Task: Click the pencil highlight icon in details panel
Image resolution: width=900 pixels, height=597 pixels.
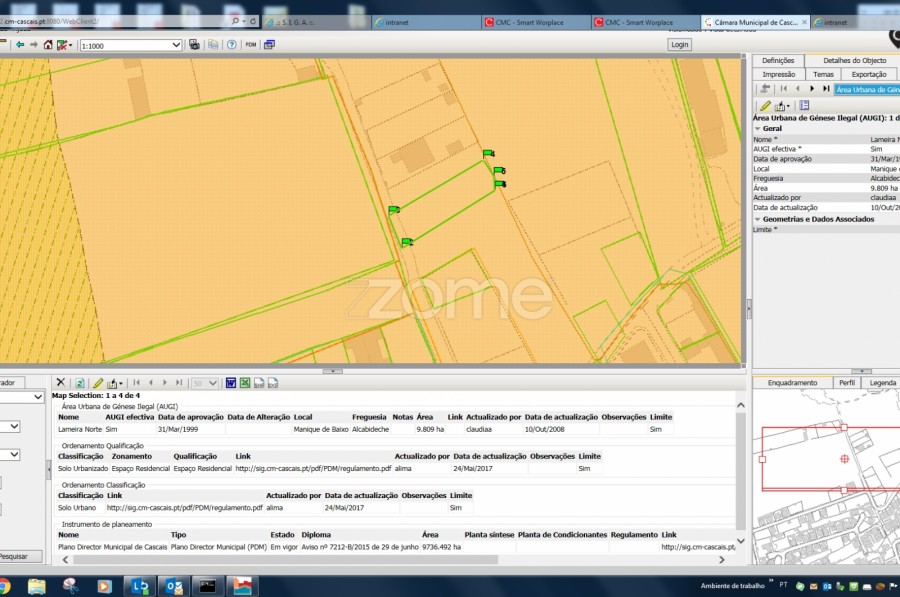Action: pos(765,105)
